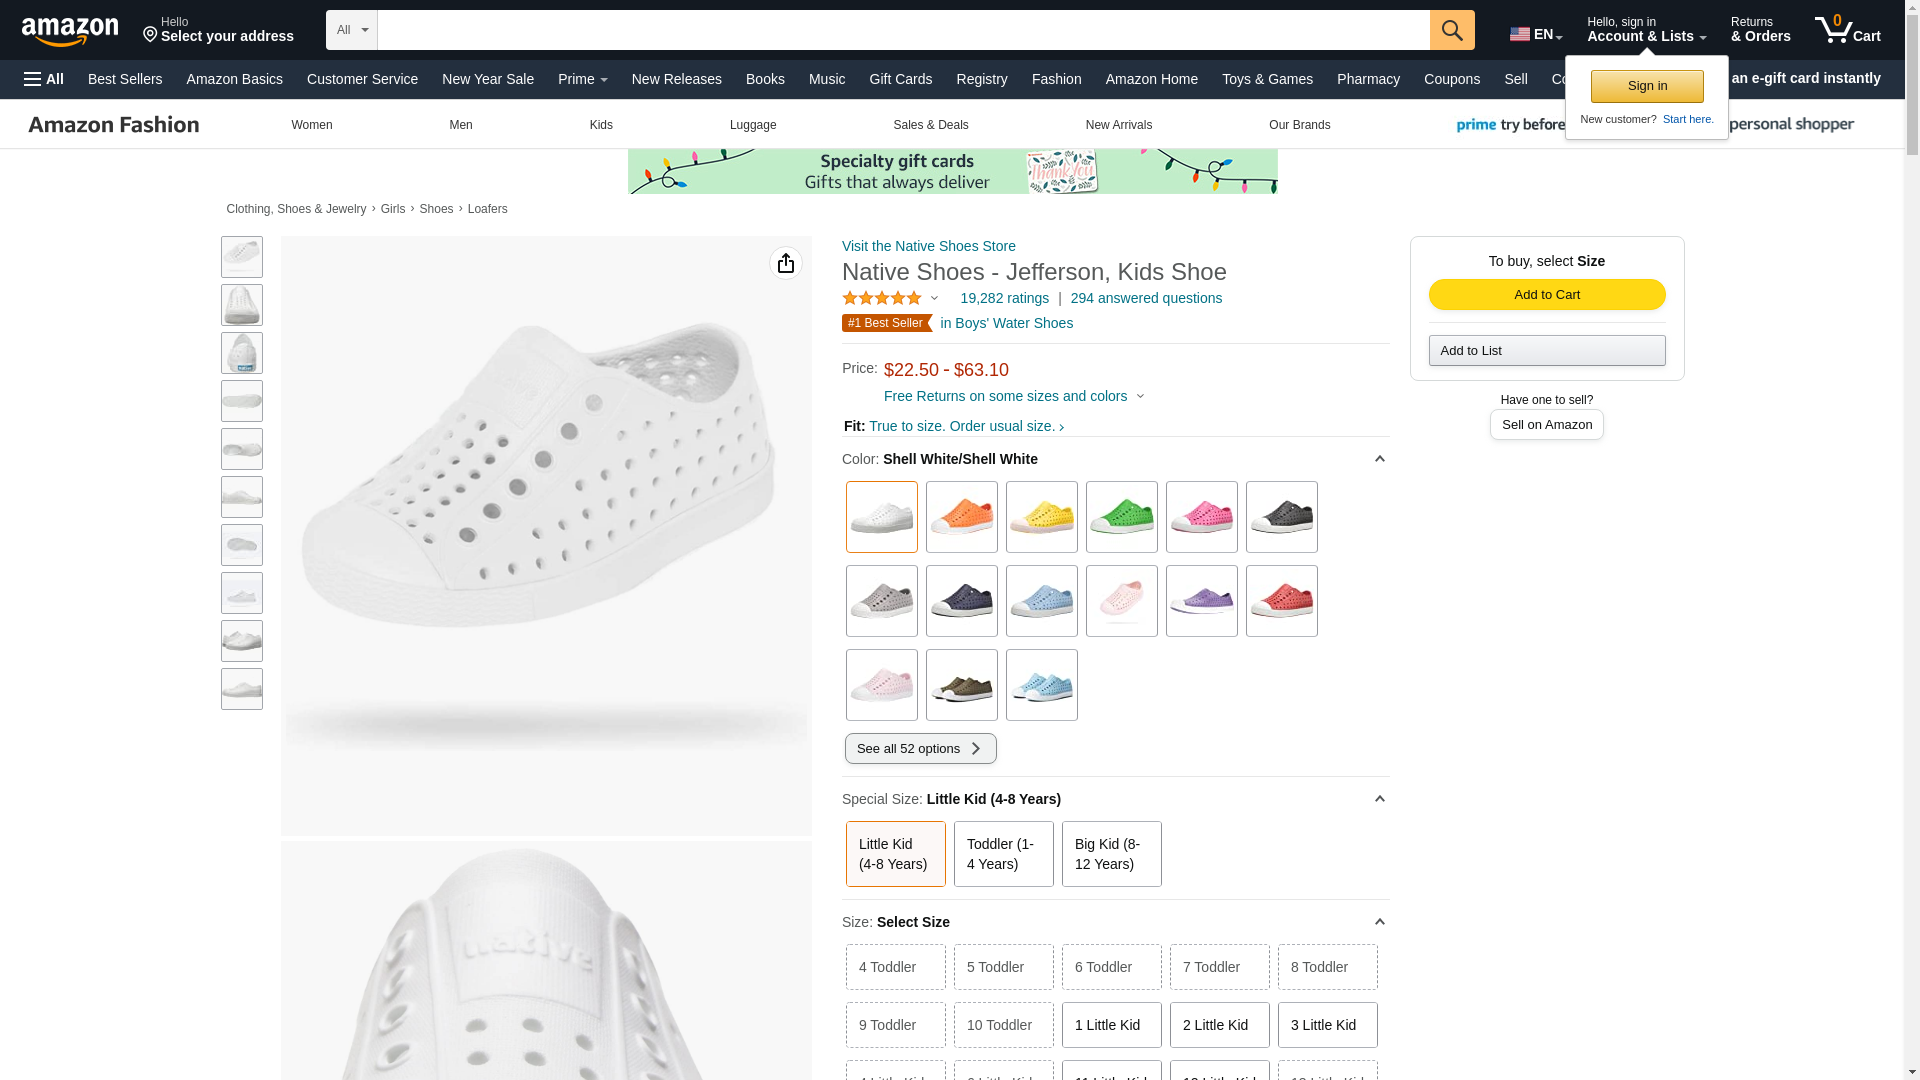The height and width of the screenshot is (1080, 1920).
Task: Select the orange shoe color swatch
Action: click(x=961, y=517)
